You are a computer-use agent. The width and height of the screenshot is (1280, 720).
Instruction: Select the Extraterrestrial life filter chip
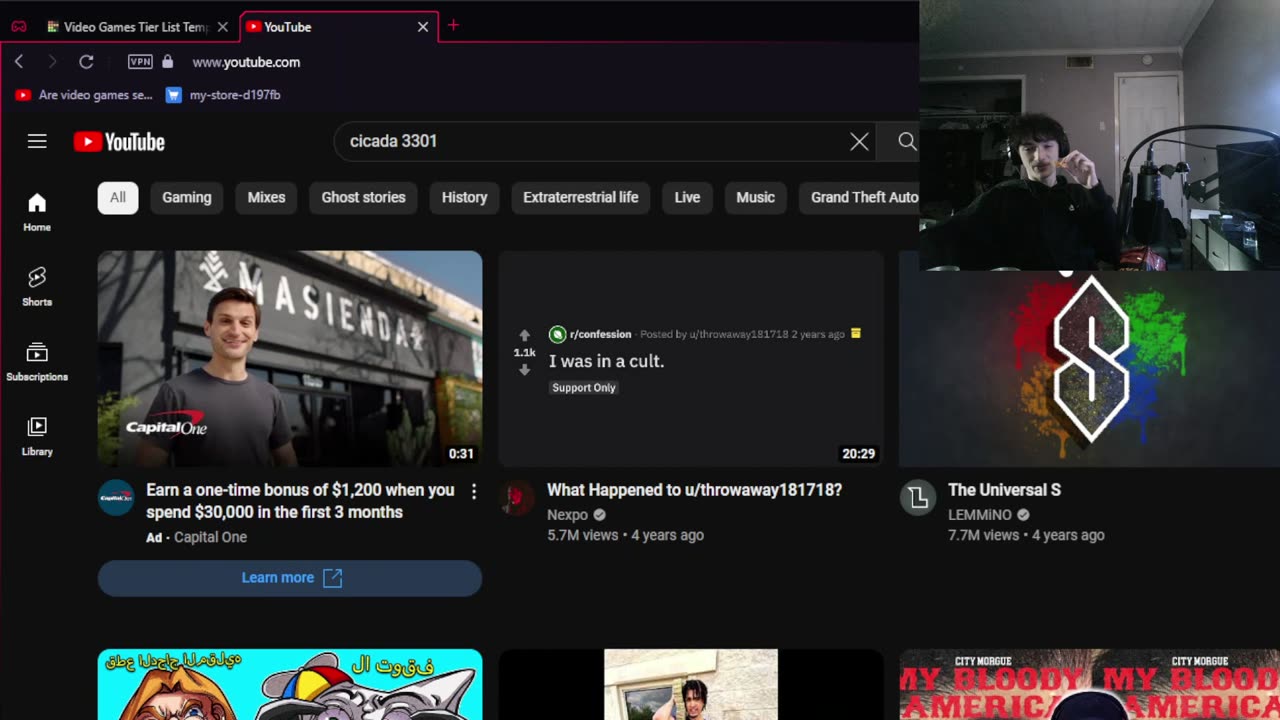(581, 197)
